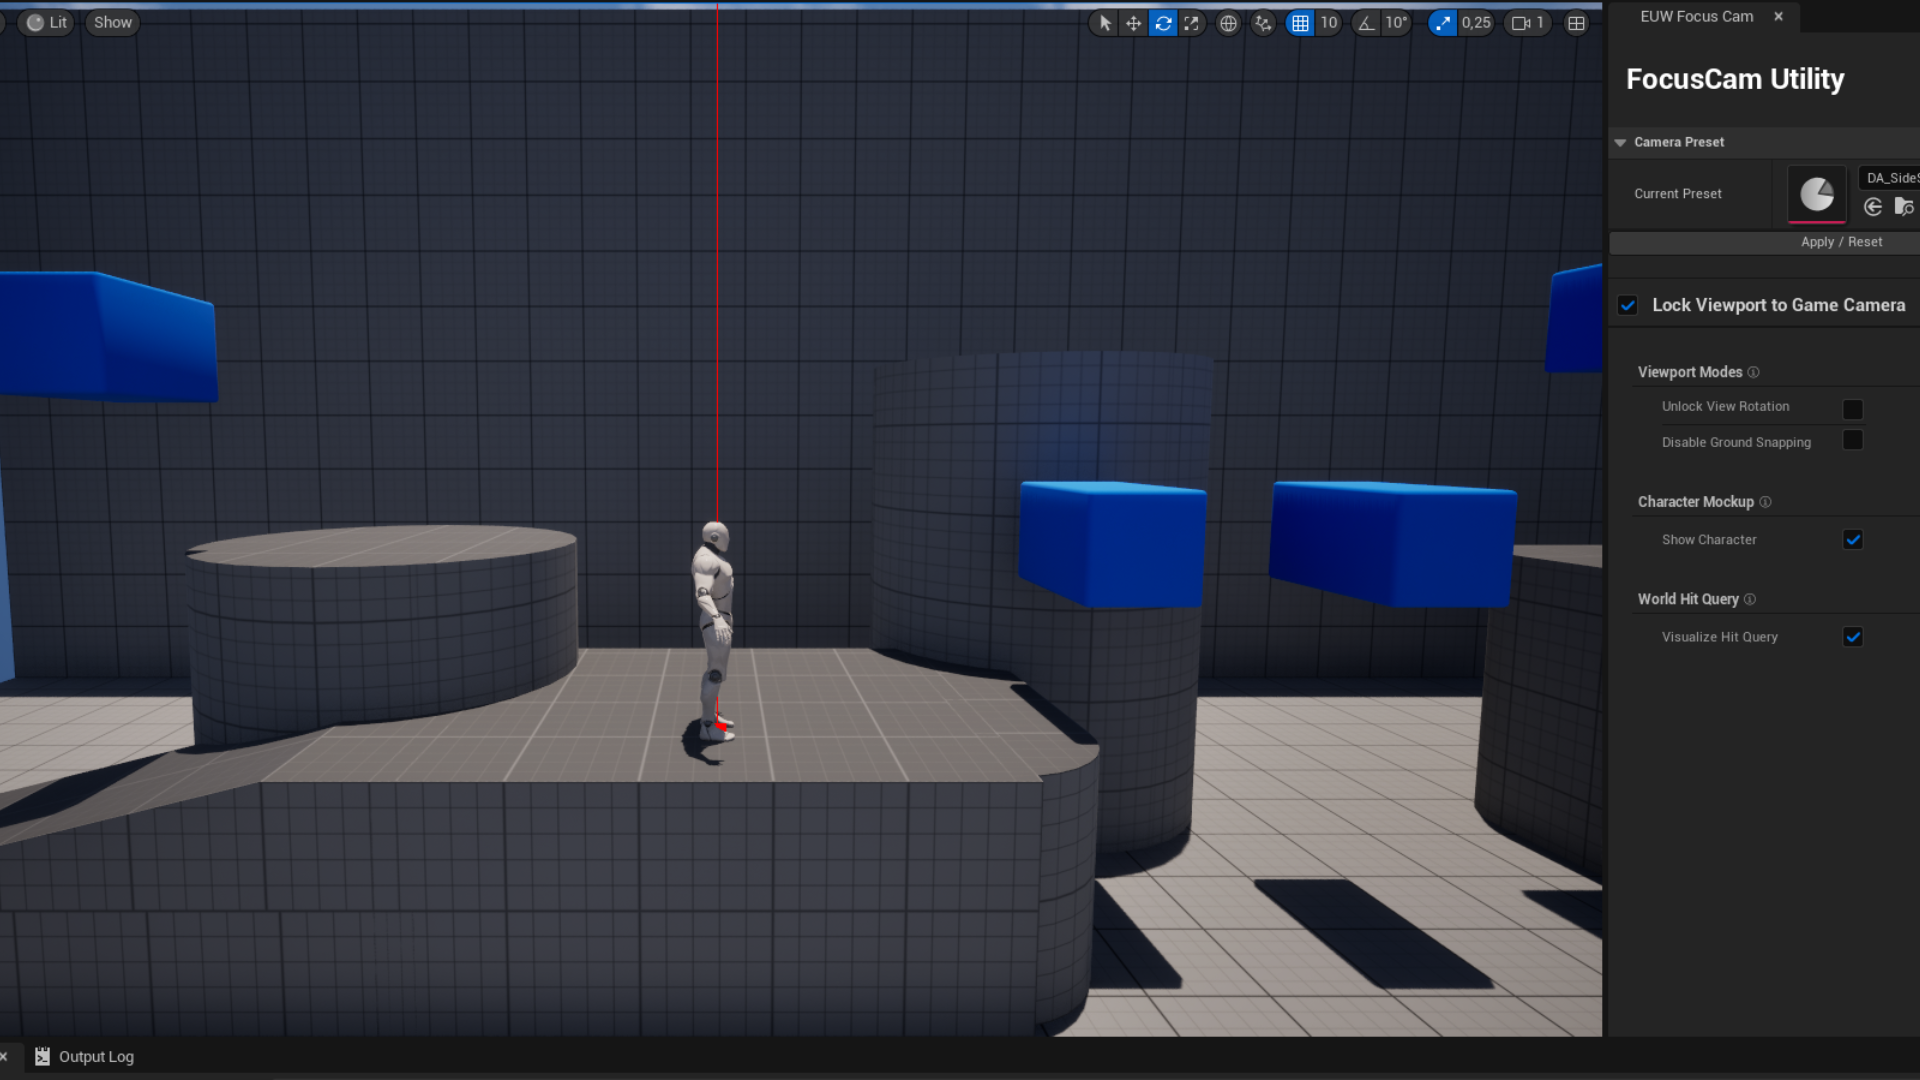Open scale snap 0,25 dropdown
This screenshot has height=1080, width=1920.
pos(1476,23)
